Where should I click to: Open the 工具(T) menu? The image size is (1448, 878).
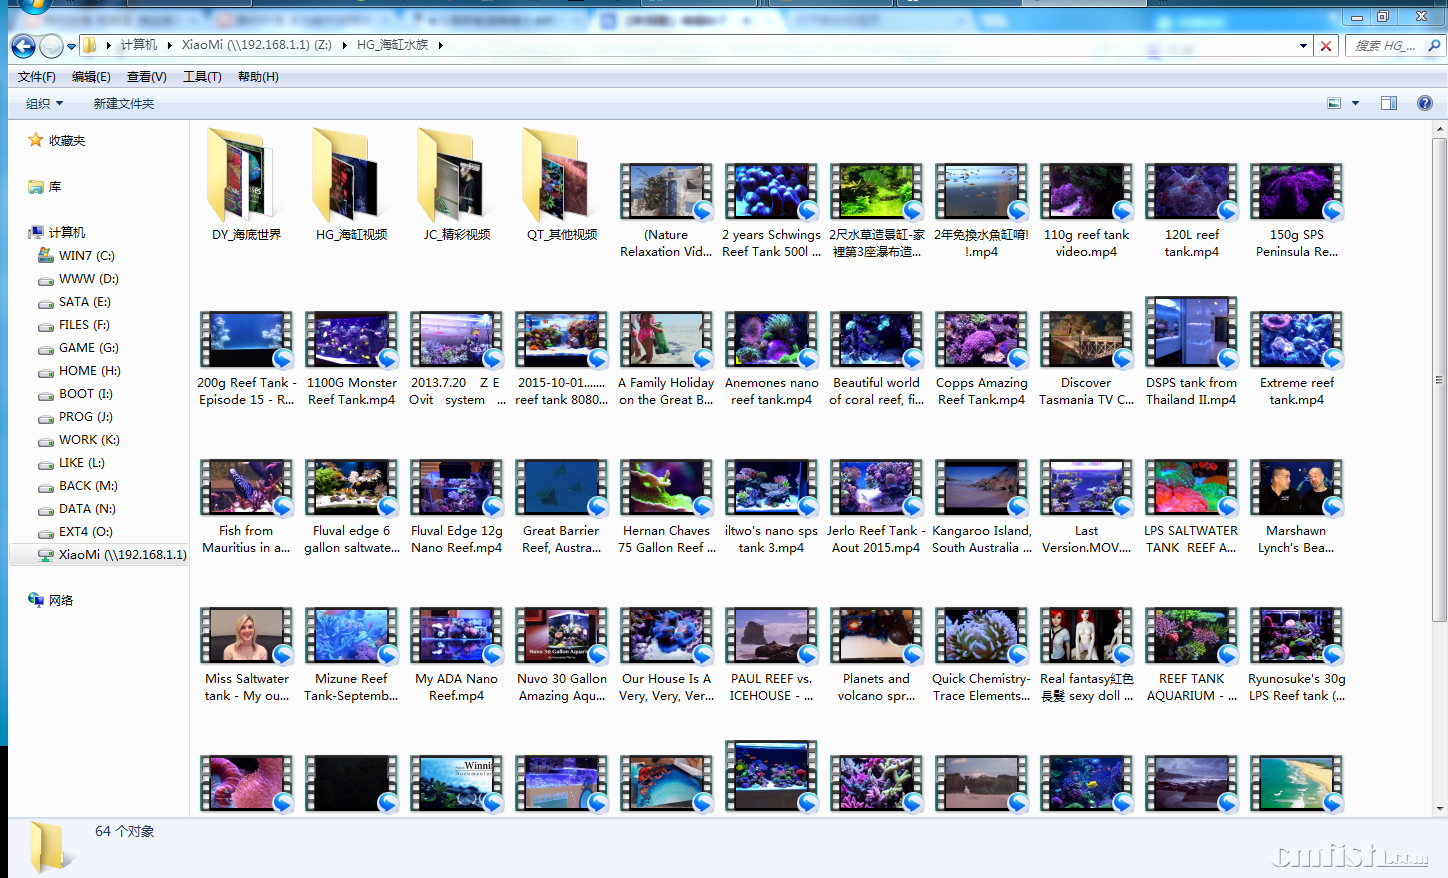(x=202, y=77)
